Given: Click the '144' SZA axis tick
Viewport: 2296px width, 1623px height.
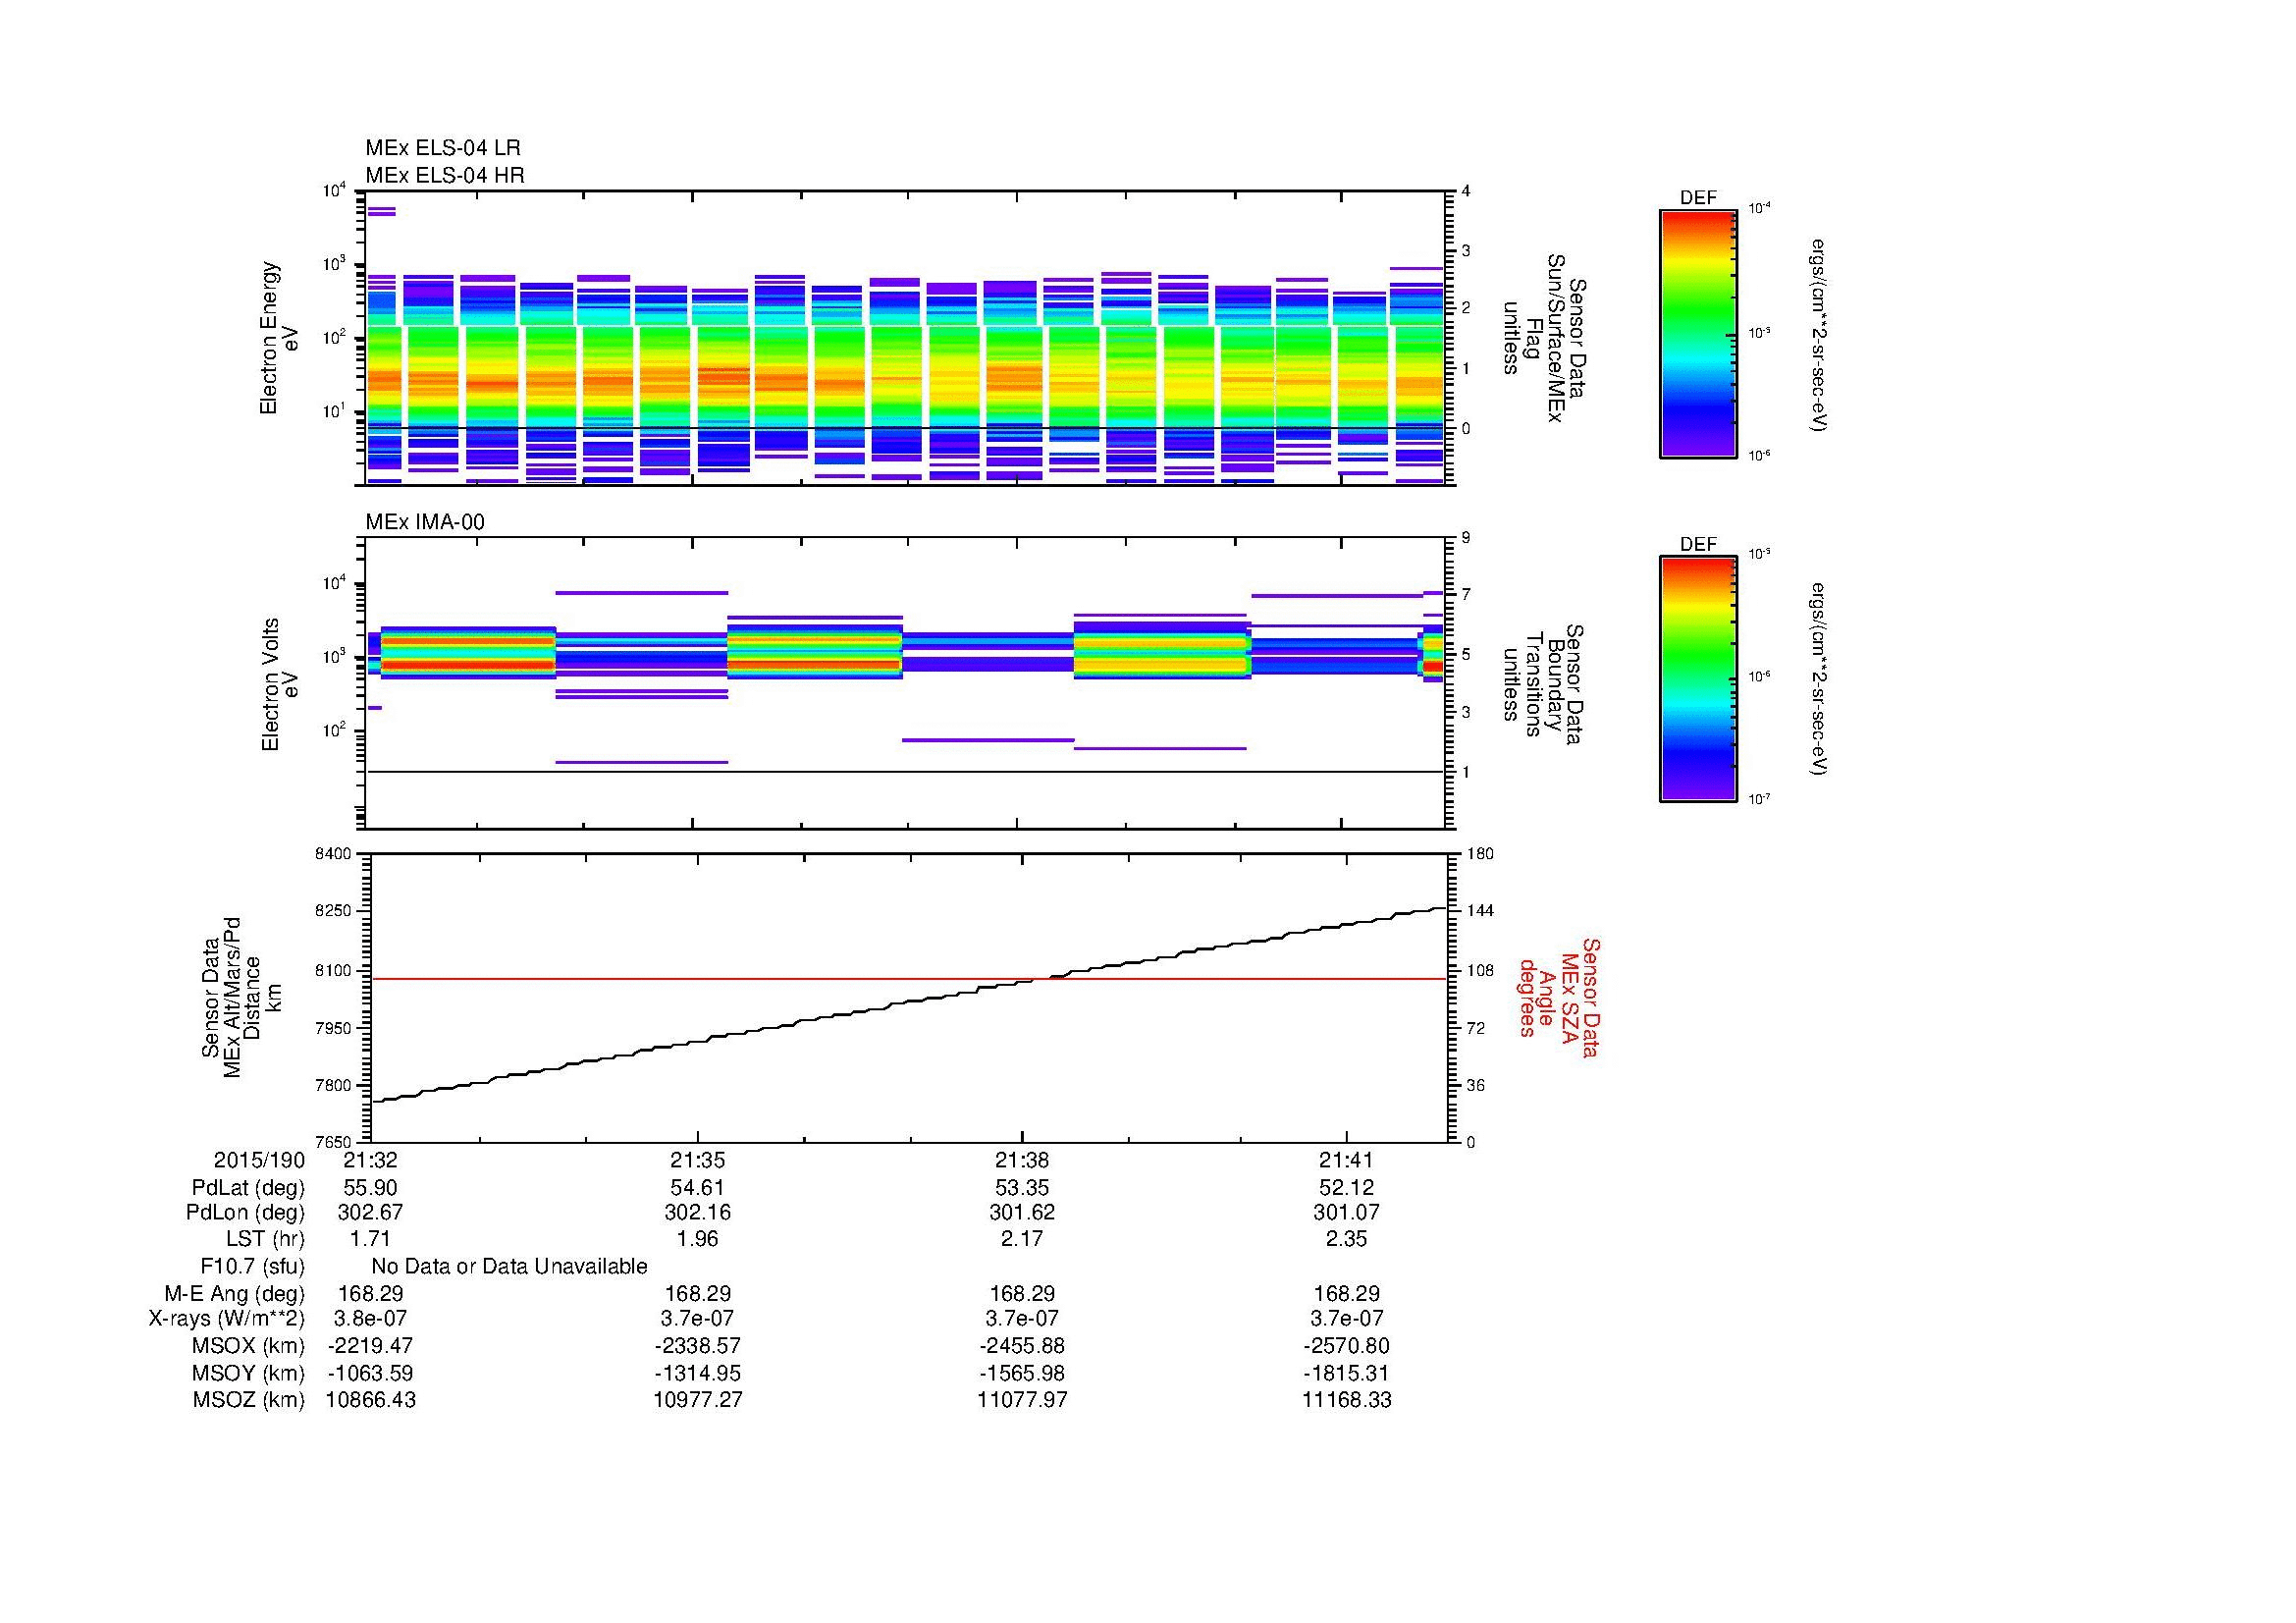Looking at the screenshot, I should (x=1479, y=912).
